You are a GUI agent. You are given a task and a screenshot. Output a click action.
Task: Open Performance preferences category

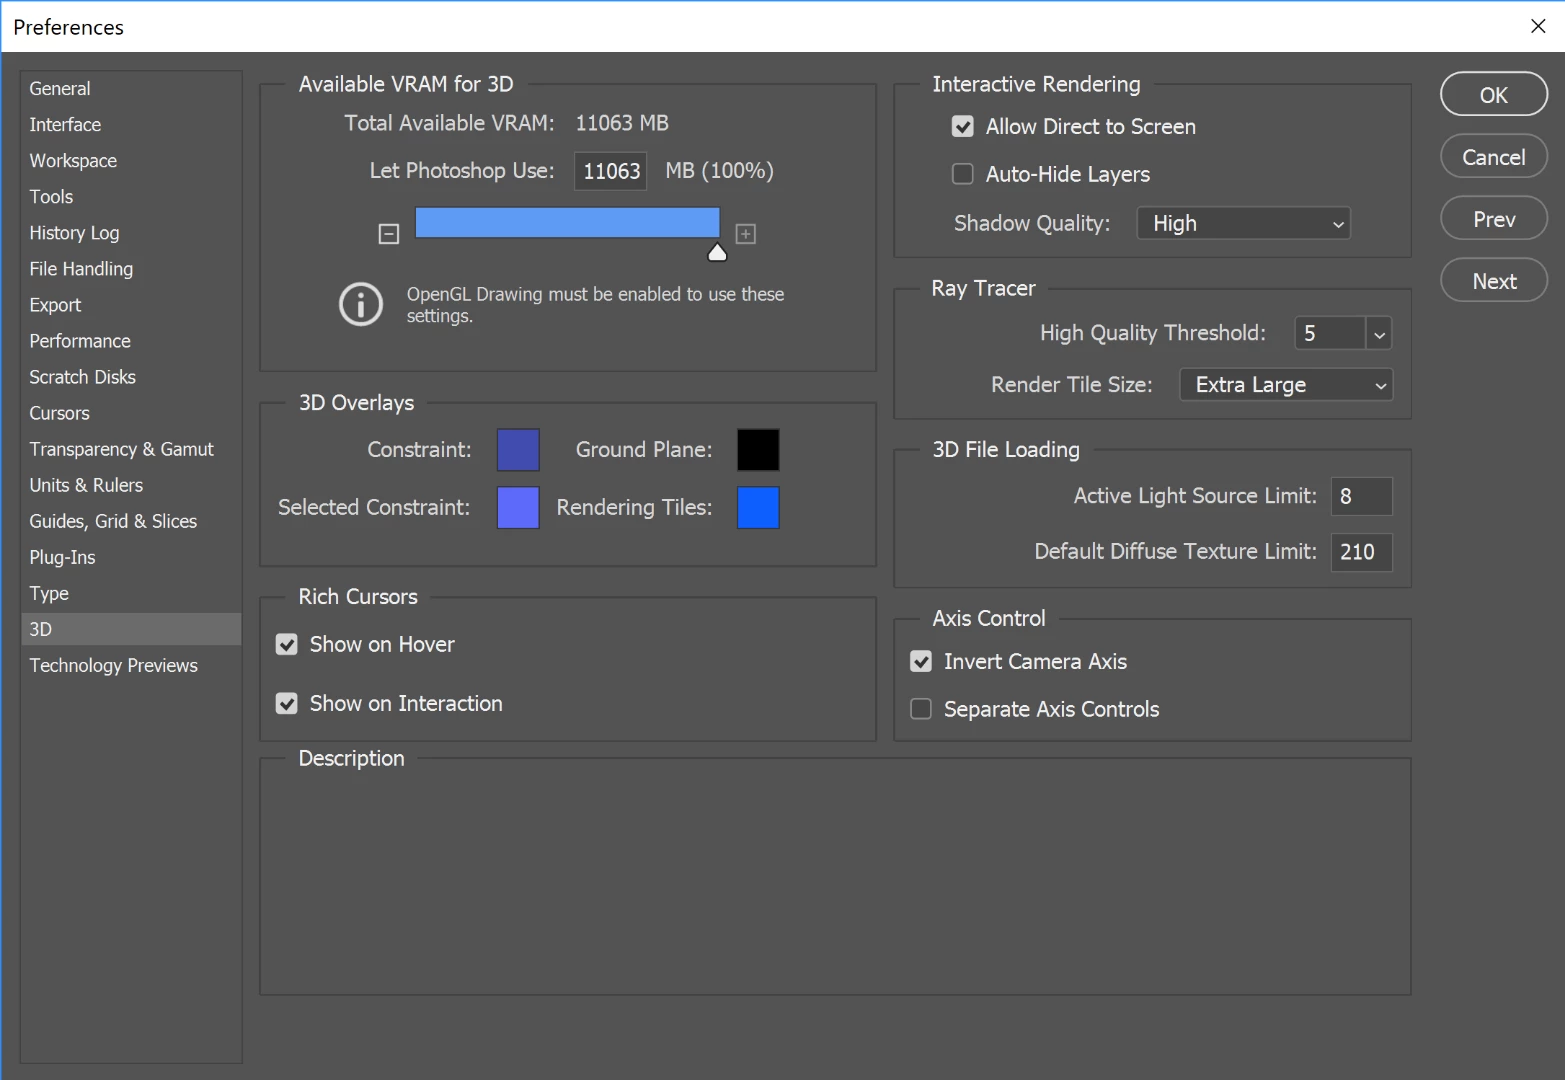coord(131,341)
